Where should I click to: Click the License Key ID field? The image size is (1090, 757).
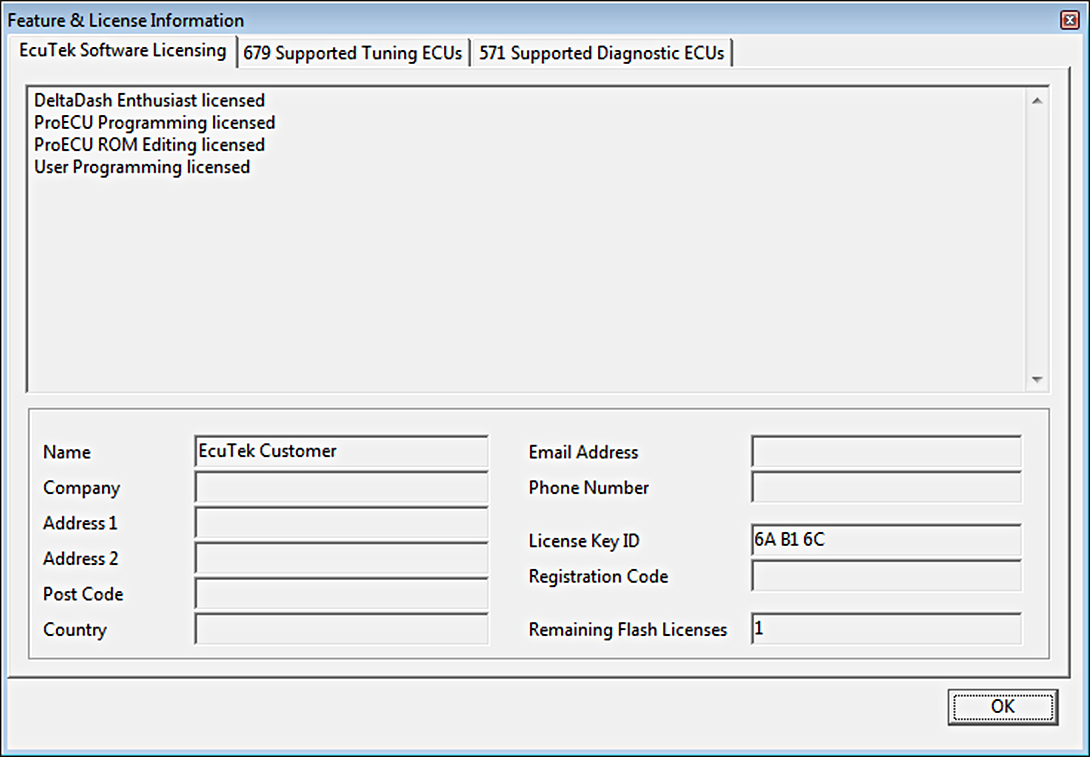click(x=886, y=541)
